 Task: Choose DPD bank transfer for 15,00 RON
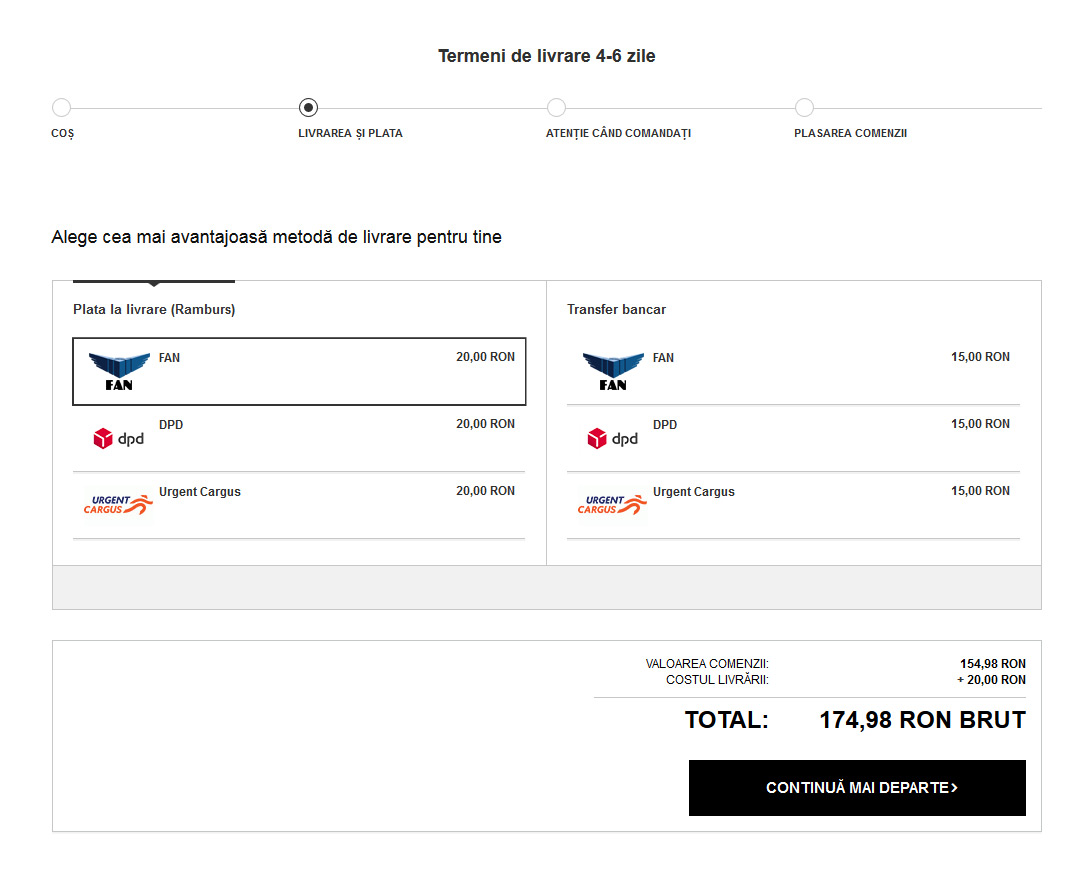click(x=793, y=438)
